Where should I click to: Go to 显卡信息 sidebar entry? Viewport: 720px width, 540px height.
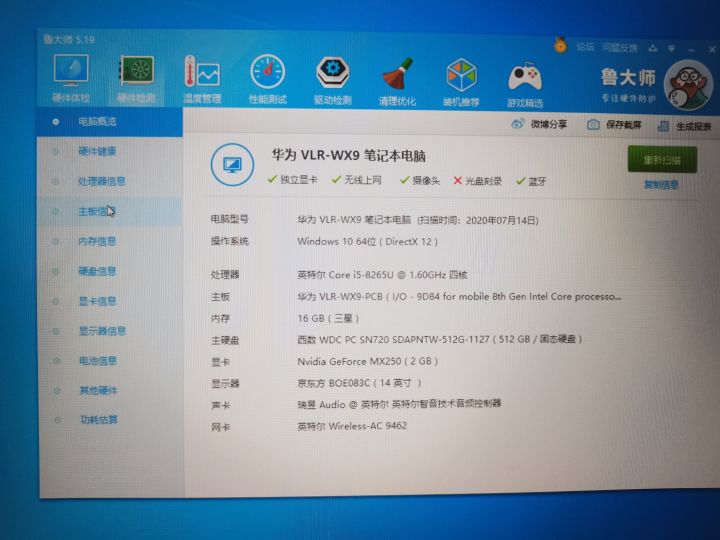(x=97, y=301)
